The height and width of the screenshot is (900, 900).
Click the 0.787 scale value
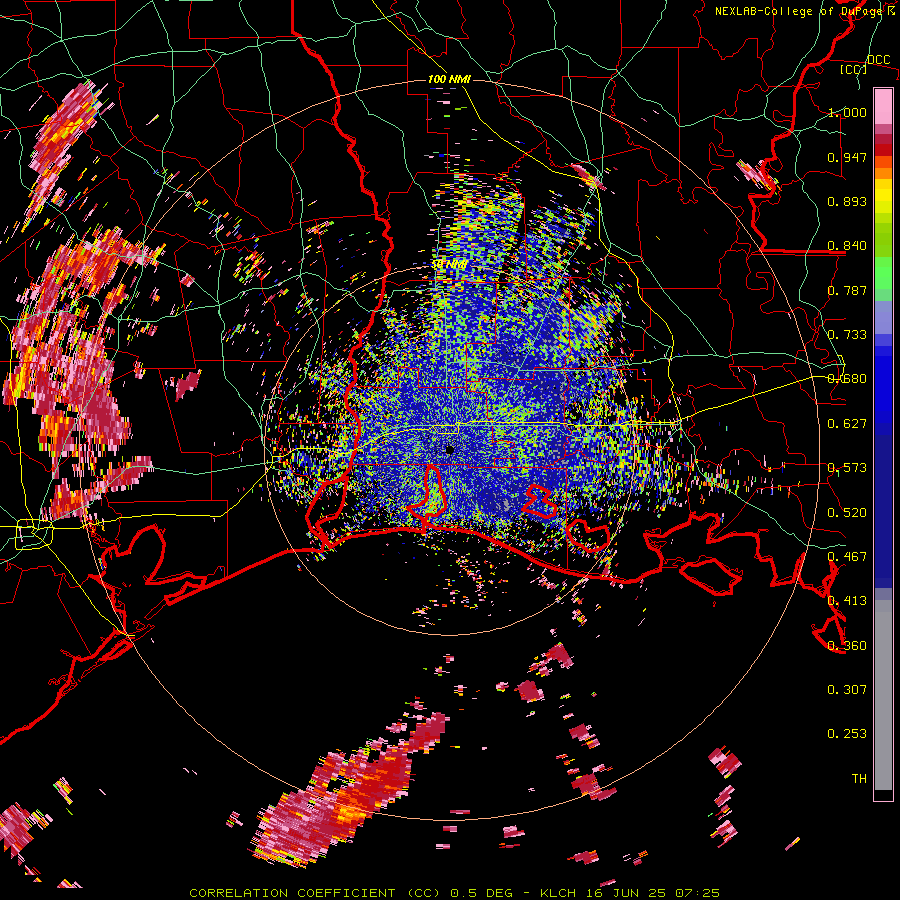847,290
